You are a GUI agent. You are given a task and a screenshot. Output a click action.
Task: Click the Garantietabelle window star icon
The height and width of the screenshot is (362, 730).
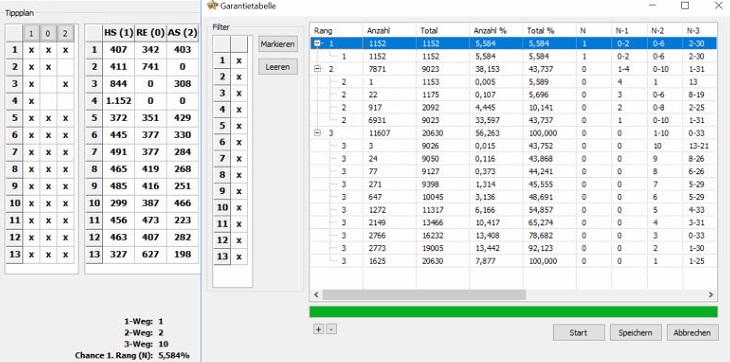(212, 6)
